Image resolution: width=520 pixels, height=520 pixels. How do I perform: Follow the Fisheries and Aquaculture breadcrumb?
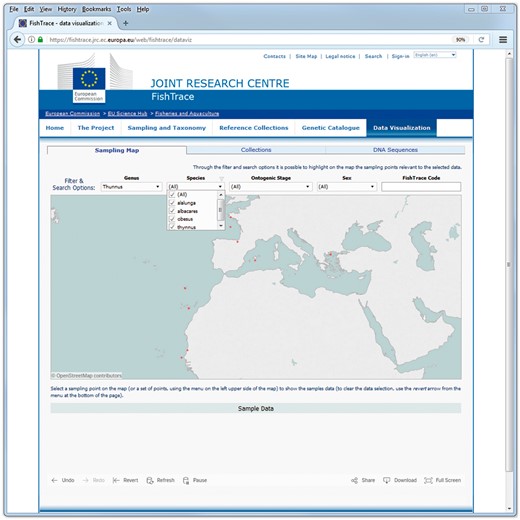point(187,114)
